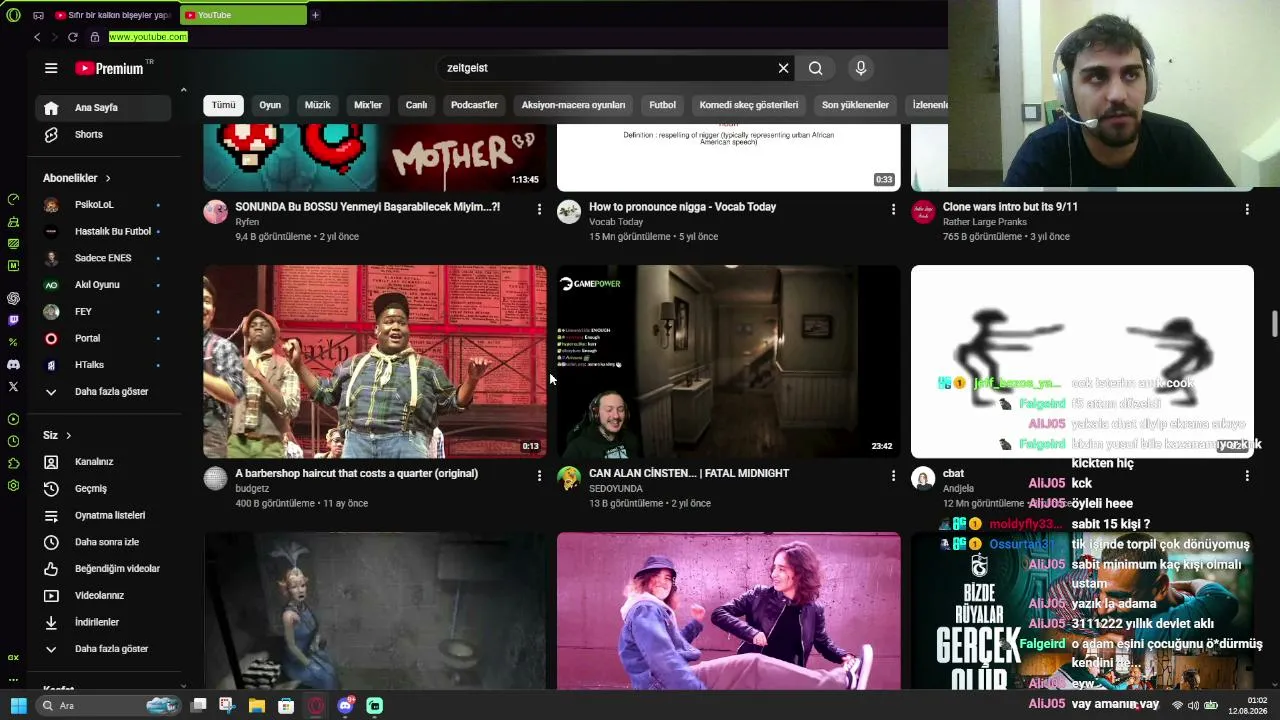Viewport: 1280px width, 720px height.
Task: Select the Canlı filter chip
Action: coord(416,105)
